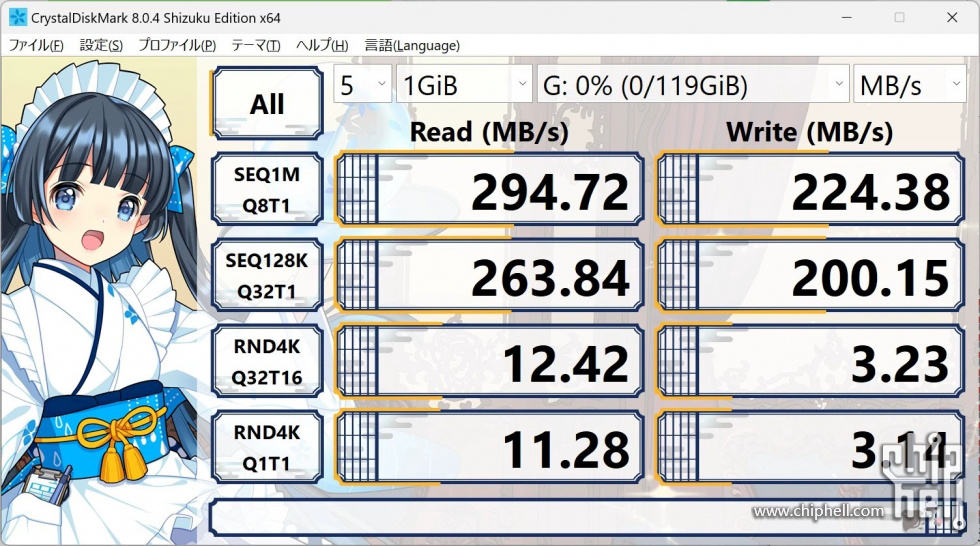Click the Write (MB/s) column header

810,132
